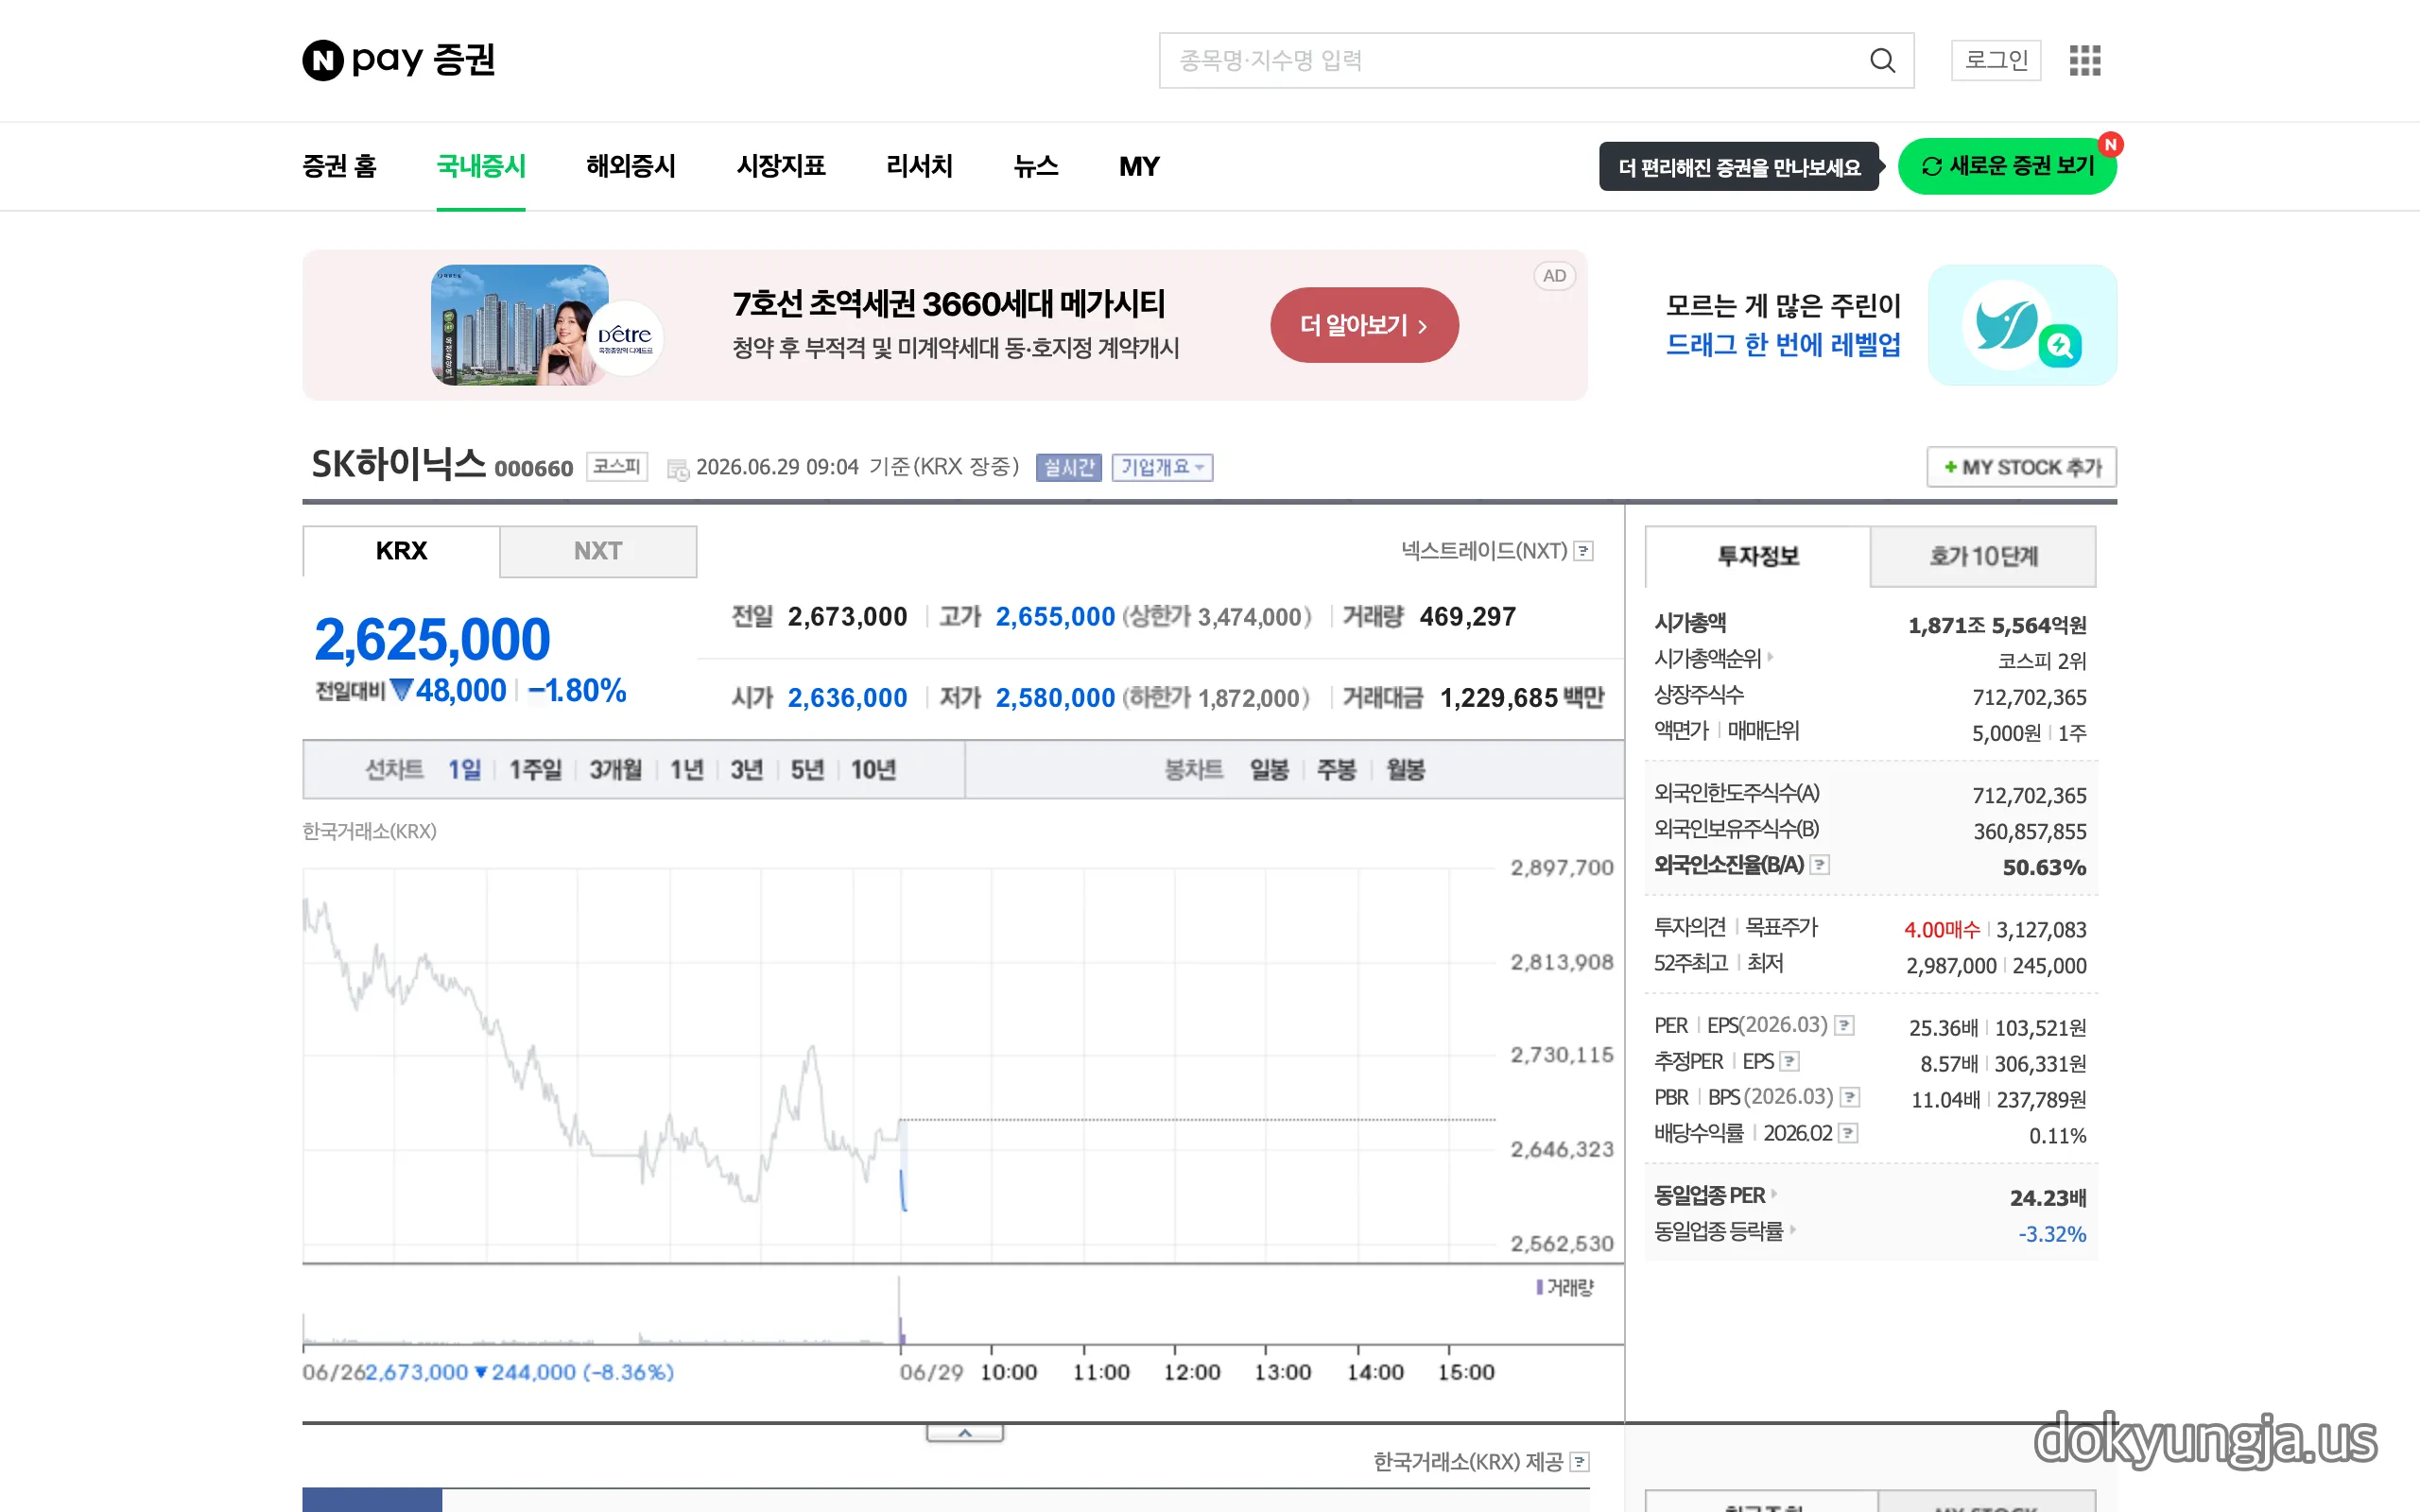This screenshot has height=1512, width=2420.
Task: Open help icon beside 외국인소진율(B/A)
Action: (x=1820, y=865)
